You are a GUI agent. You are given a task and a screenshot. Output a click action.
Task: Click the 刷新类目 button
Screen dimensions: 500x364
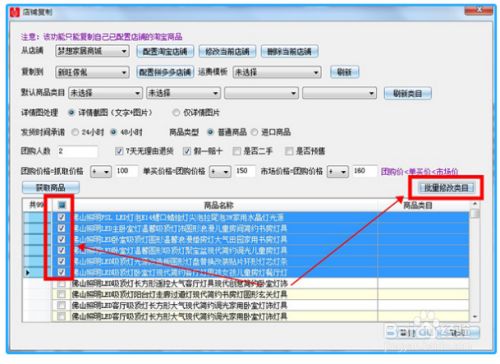coord(407,93)
